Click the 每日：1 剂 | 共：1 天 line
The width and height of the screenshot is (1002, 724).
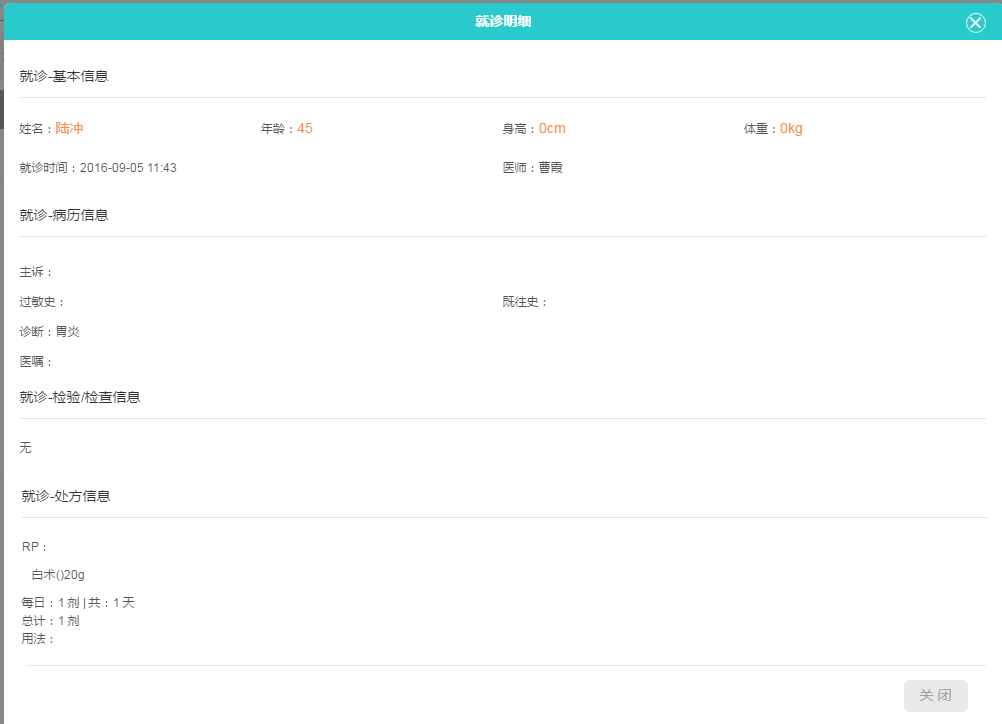coord(78,603)
